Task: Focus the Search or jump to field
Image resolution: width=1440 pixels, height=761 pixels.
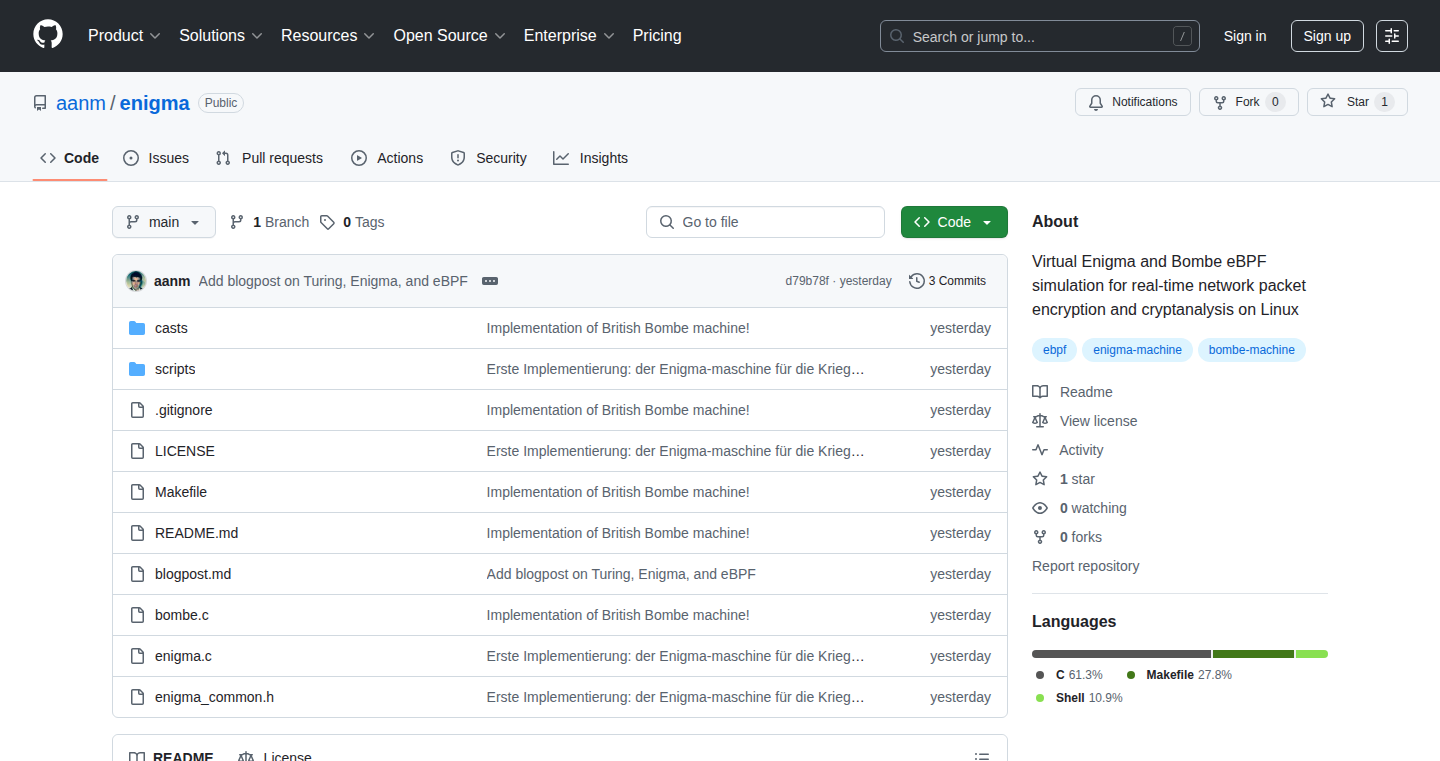Action: [1040, 36]
